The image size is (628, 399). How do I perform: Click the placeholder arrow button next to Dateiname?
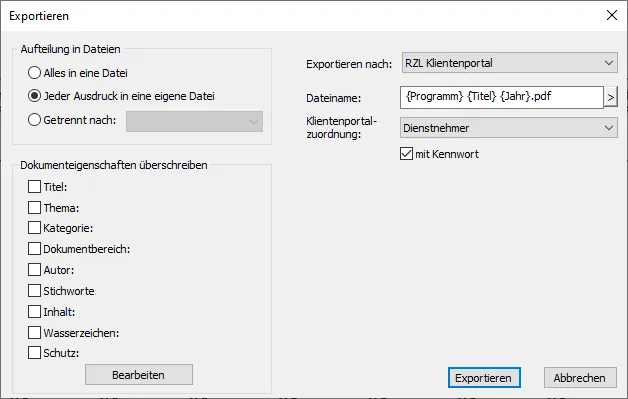[x=610, y=97]
